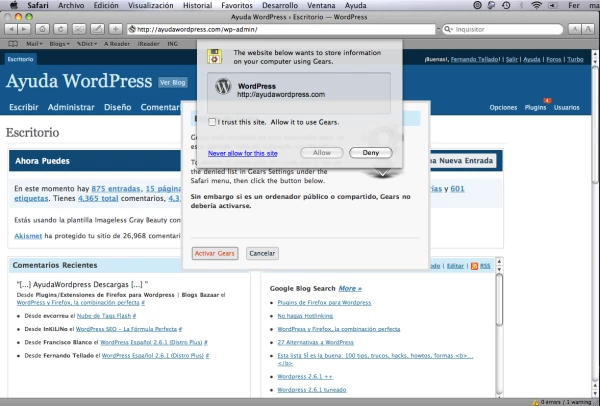The image size is (600, 406).
Task: Click the Activar Gears button
Action: [x=214, y=254]
